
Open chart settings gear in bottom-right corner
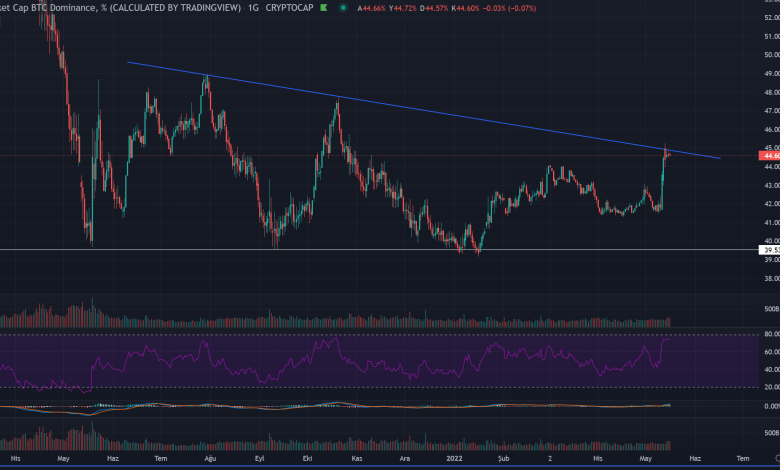coord(769,462)
